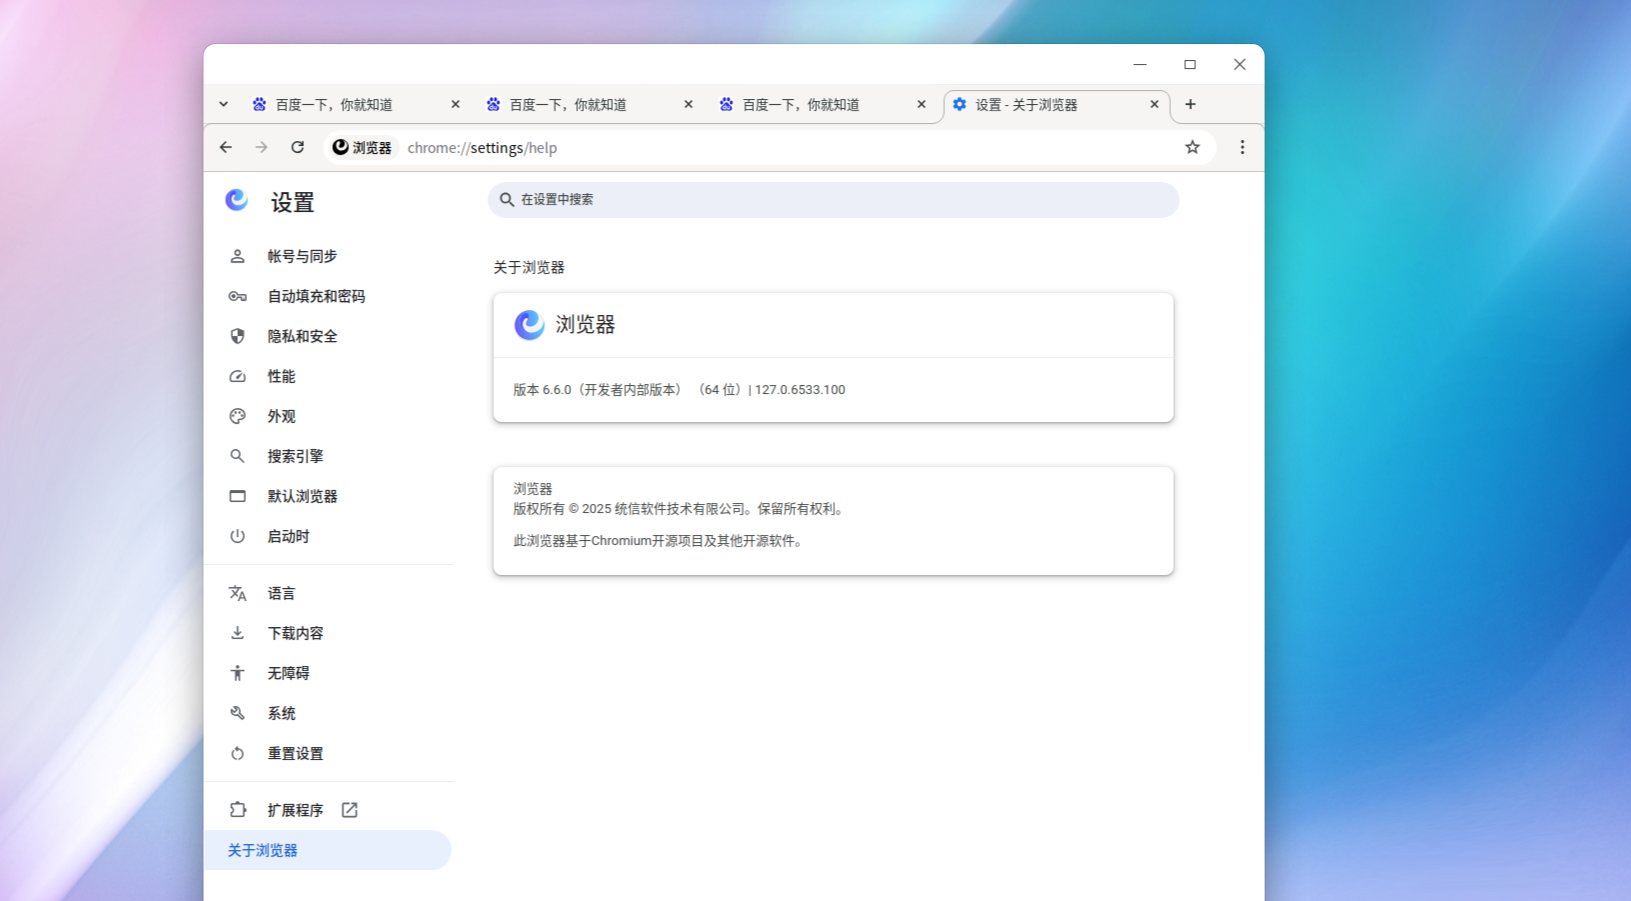The height and width of the screenshot is (901, 1631).
Task: Maximize the browser window
Action: 1190,64
